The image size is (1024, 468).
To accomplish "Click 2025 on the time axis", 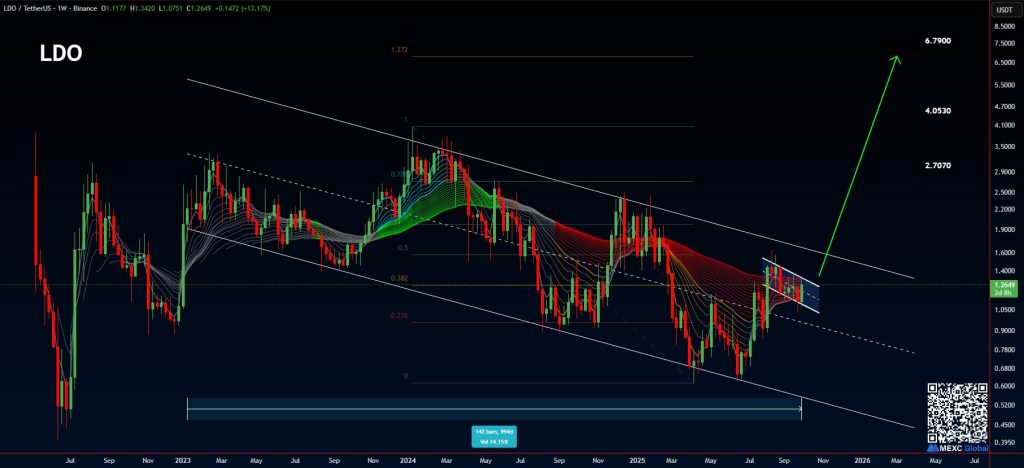I will pos(638,462).
